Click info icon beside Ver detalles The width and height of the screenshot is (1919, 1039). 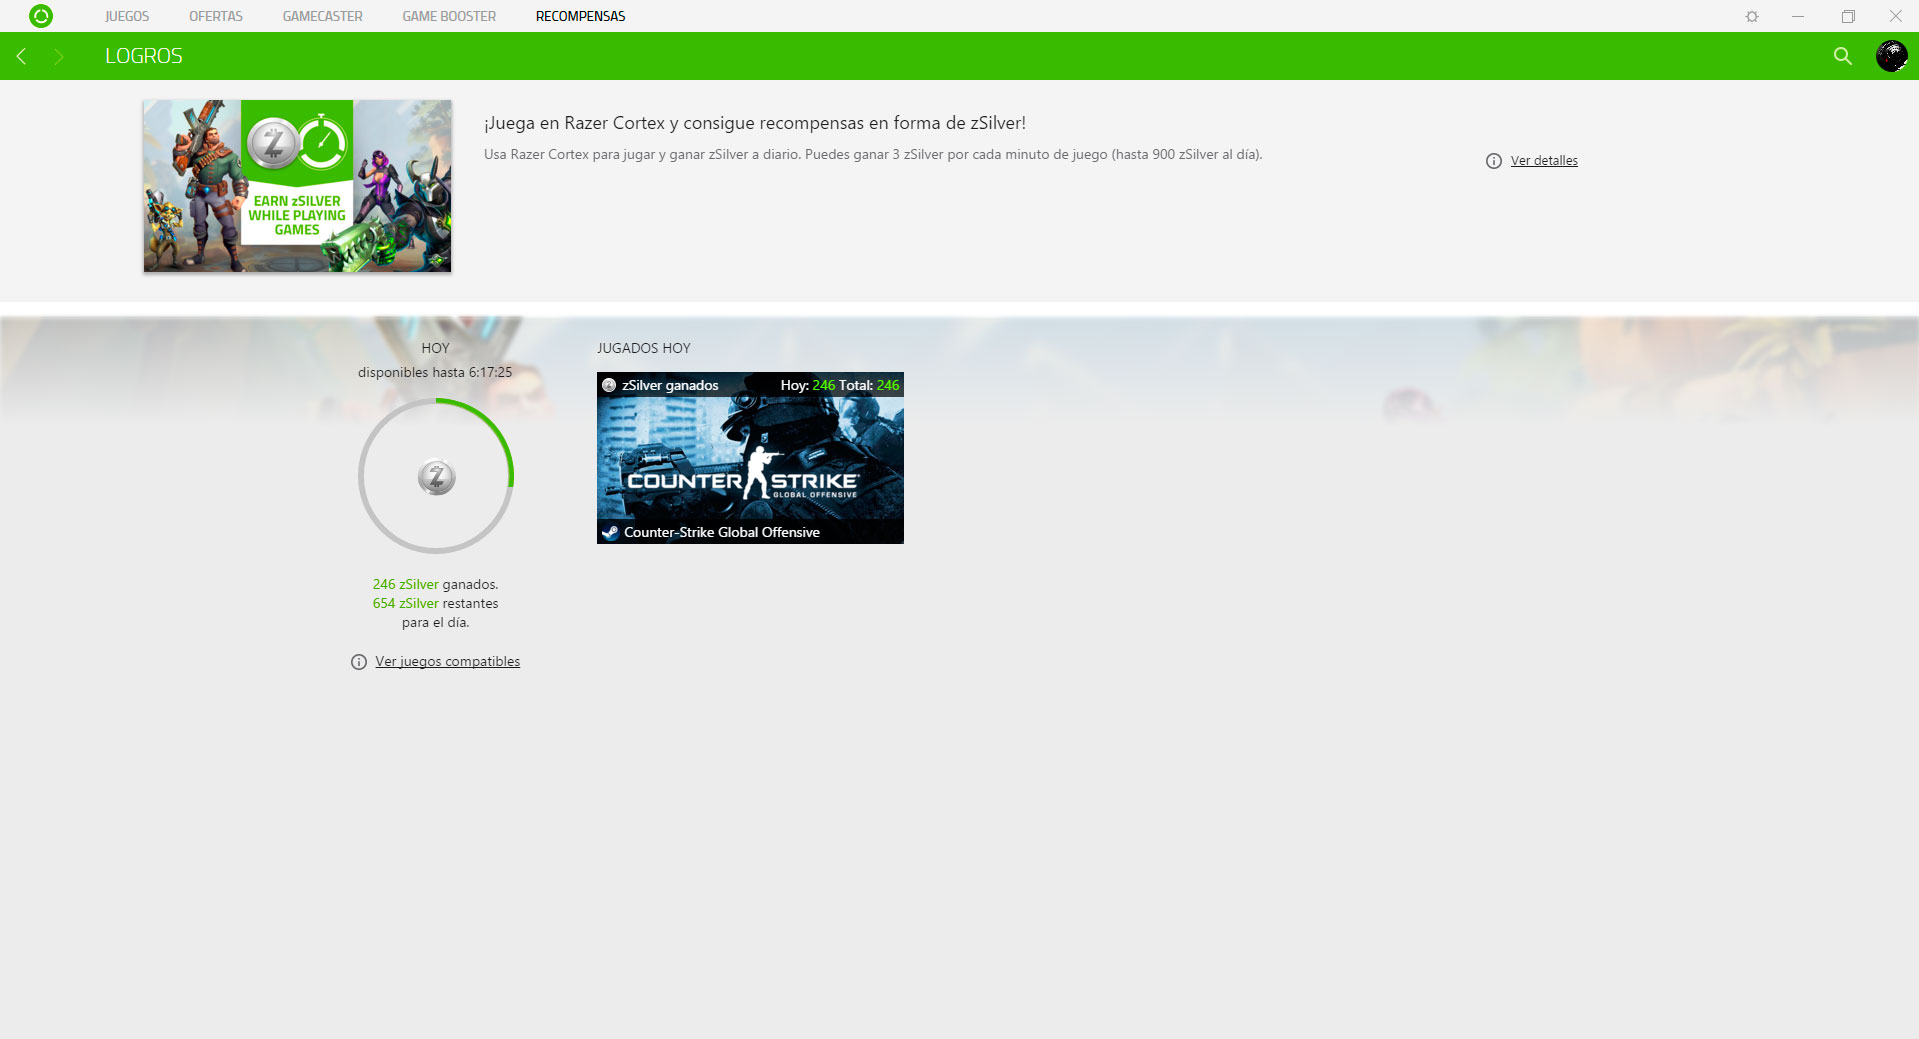coord(1494,161)
